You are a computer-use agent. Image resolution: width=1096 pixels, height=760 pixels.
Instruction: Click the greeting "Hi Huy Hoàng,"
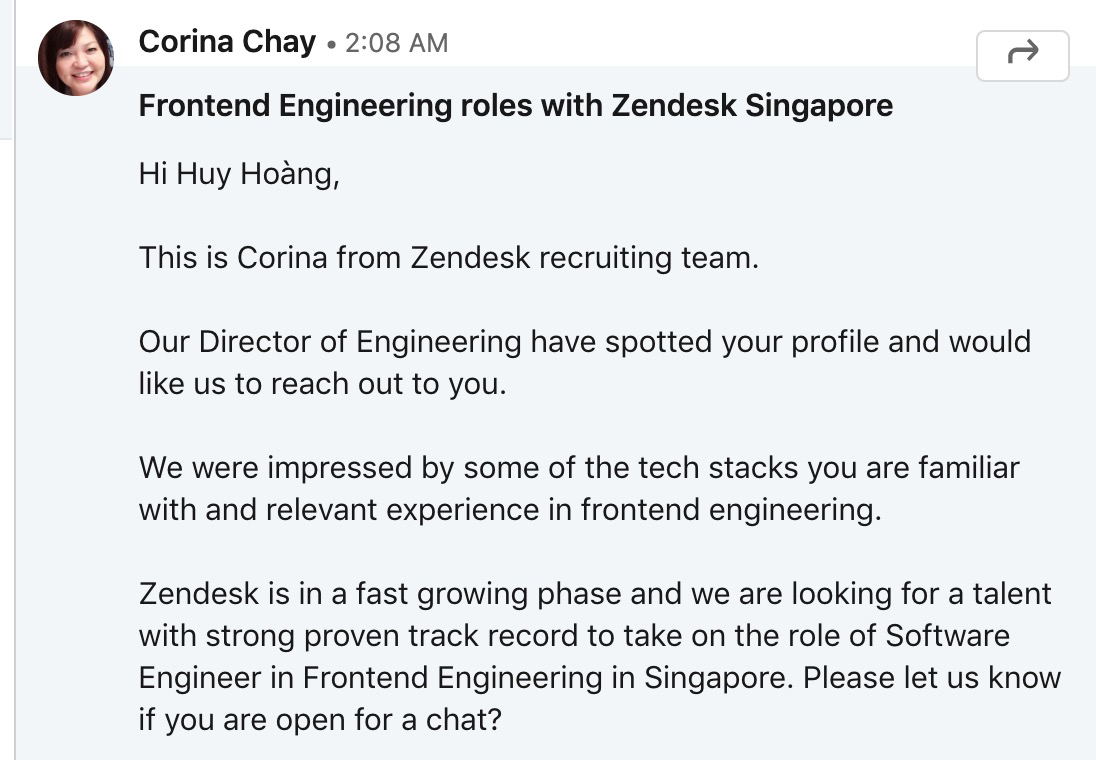click(x=239, y=174)
